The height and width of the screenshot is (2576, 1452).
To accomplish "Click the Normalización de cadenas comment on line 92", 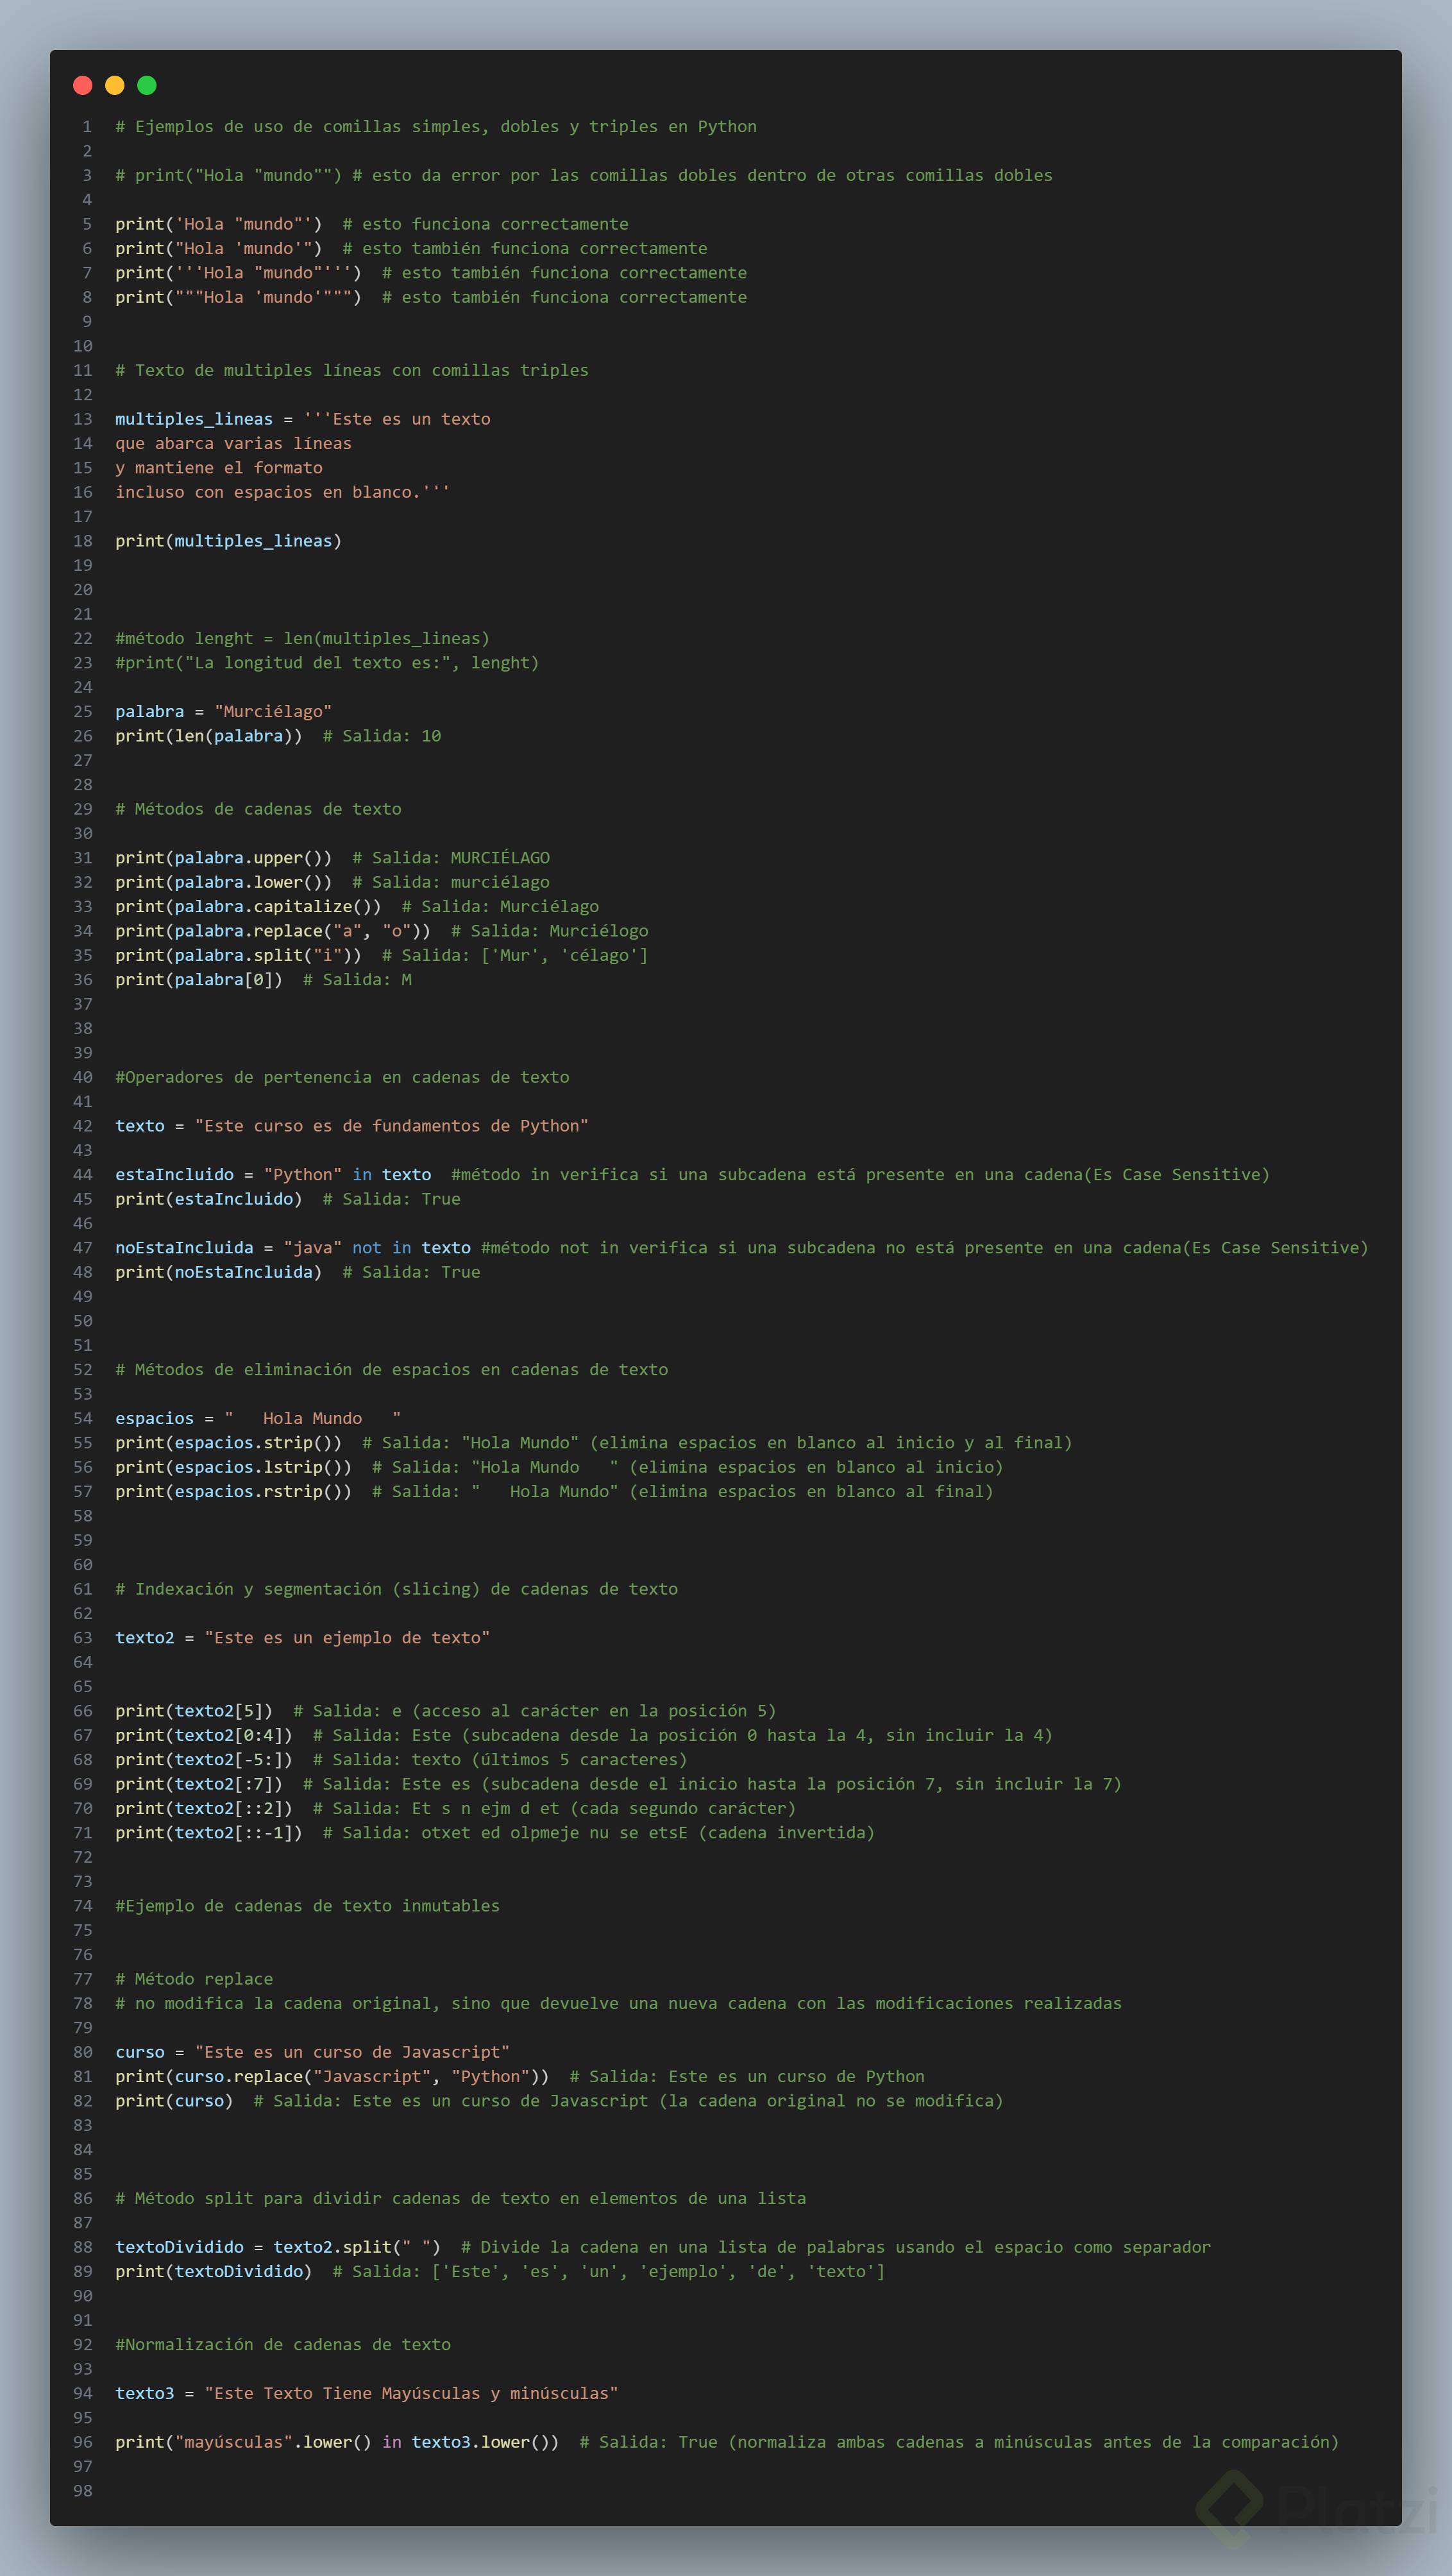I will tap(282, 2345).
